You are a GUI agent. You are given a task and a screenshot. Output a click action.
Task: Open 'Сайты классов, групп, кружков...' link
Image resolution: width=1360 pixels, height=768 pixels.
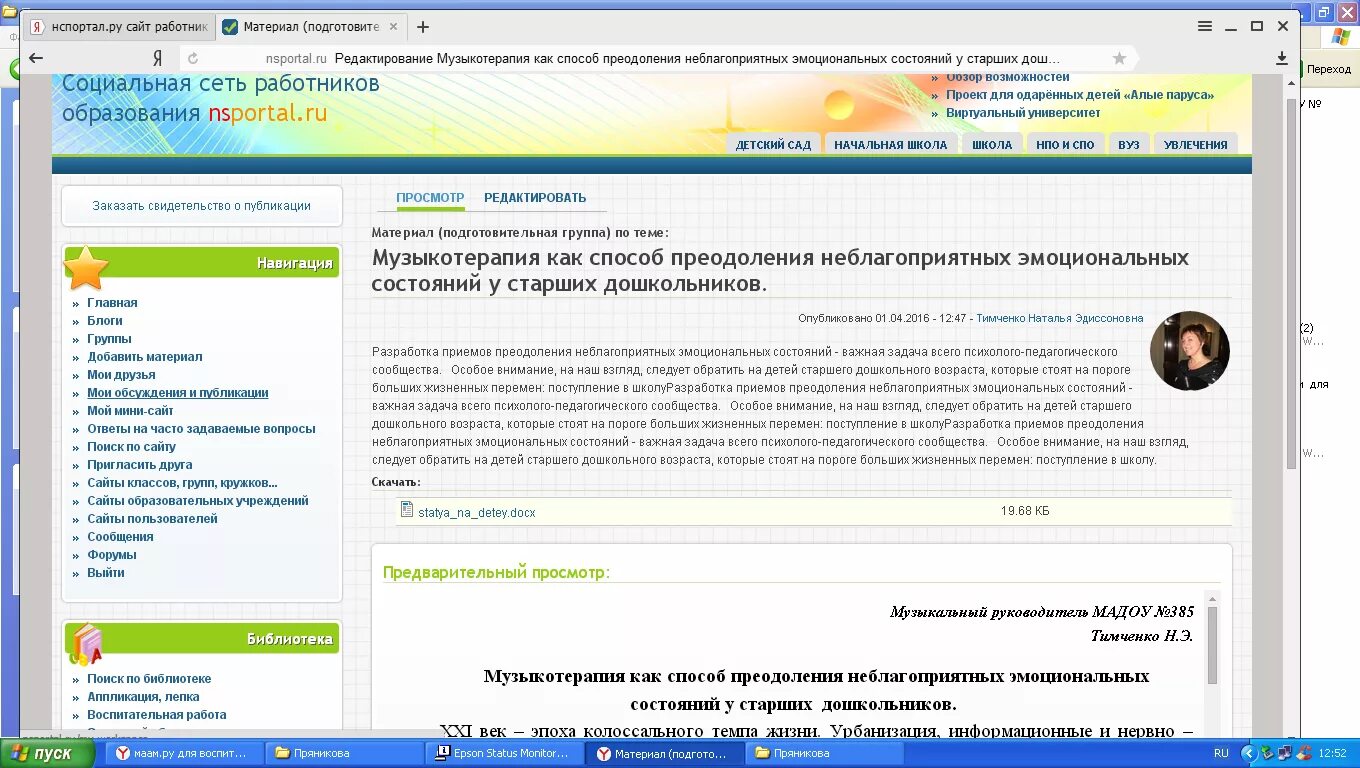(x=182, y=483)
